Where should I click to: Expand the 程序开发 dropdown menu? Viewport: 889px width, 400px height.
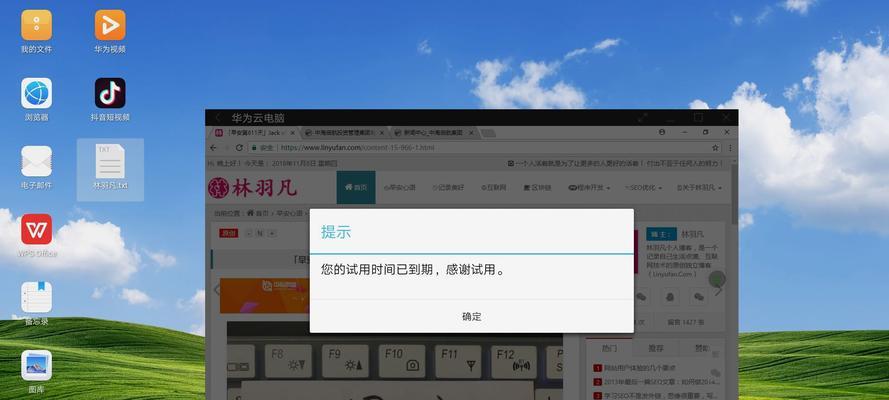[589, 187]
